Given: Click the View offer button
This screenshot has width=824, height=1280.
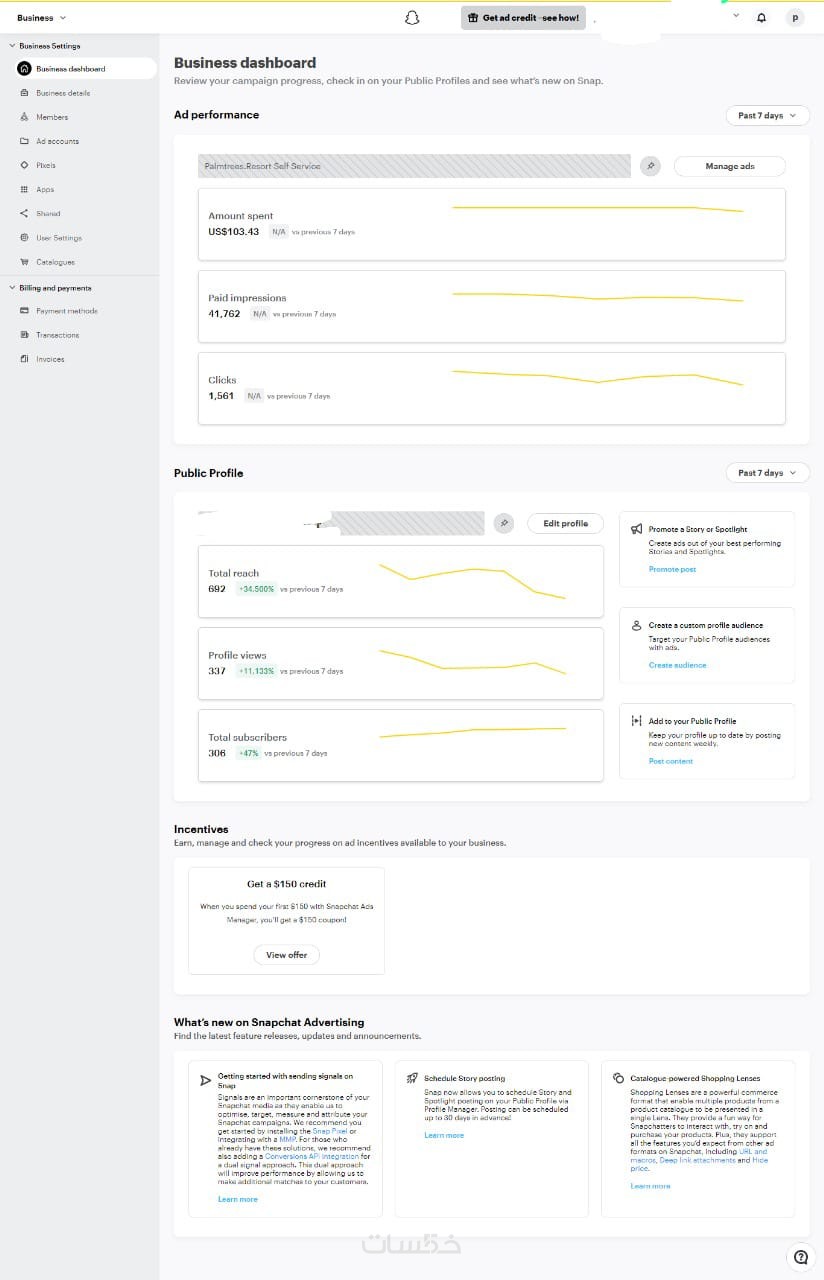Looking at the screenshot, I should (286, 955).
